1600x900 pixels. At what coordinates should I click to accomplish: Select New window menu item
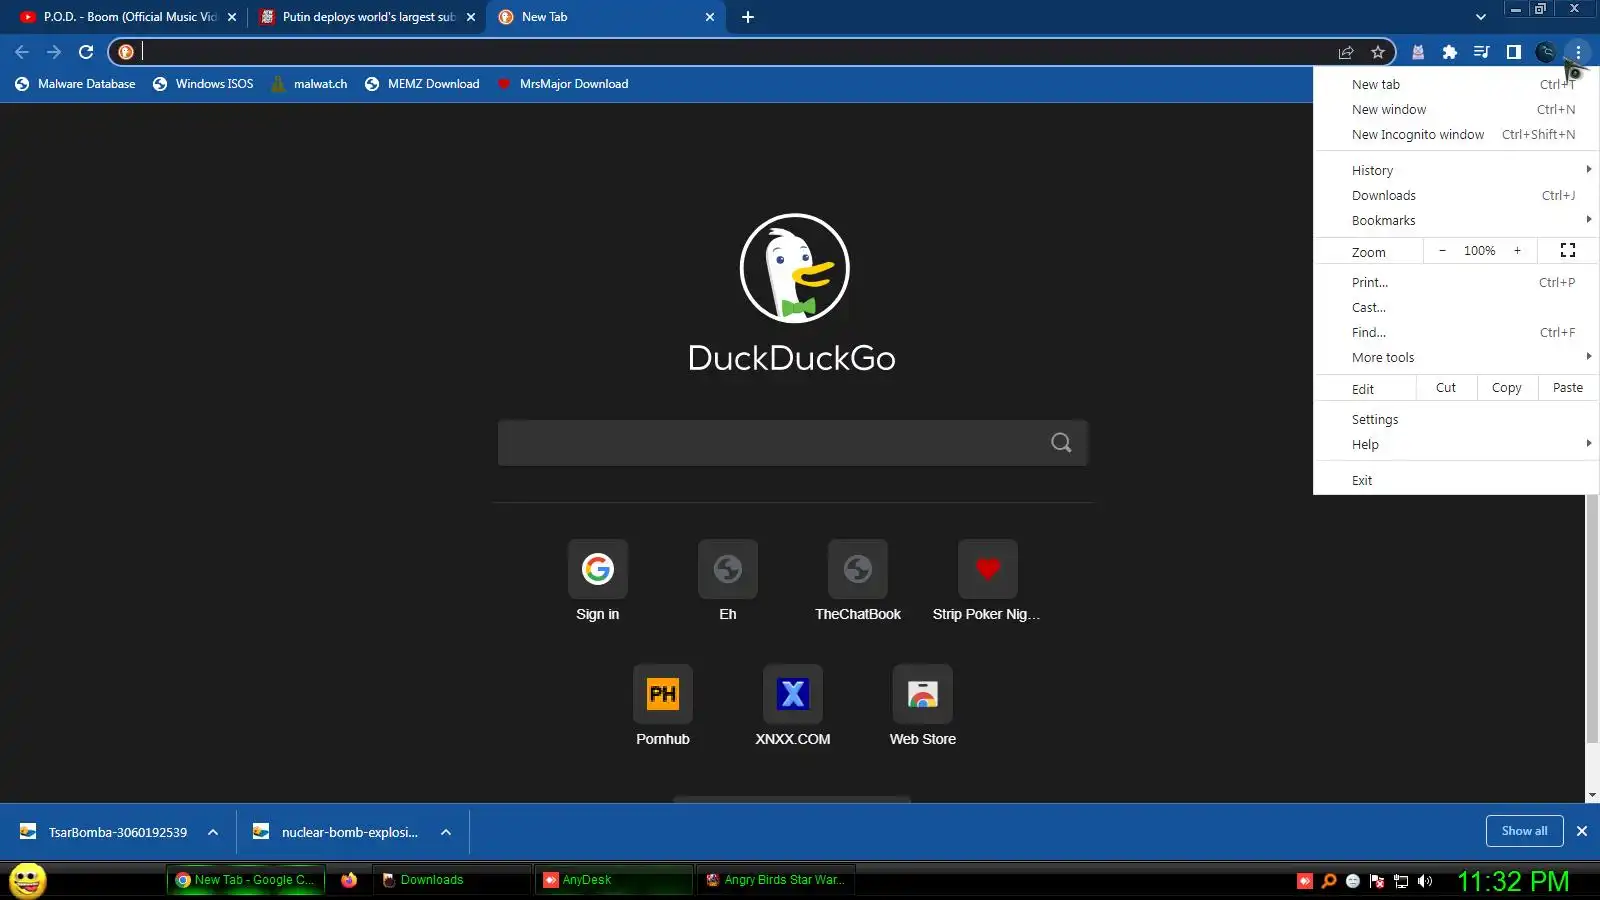(x=1456, y=110)
